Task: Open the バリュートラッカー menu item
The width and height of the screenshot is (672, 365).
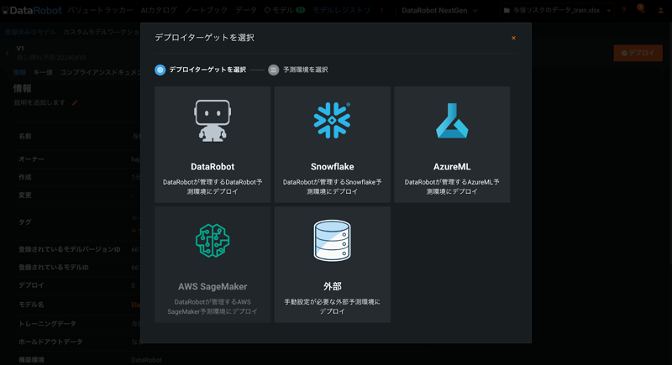Action: click(x=100, y=10)
